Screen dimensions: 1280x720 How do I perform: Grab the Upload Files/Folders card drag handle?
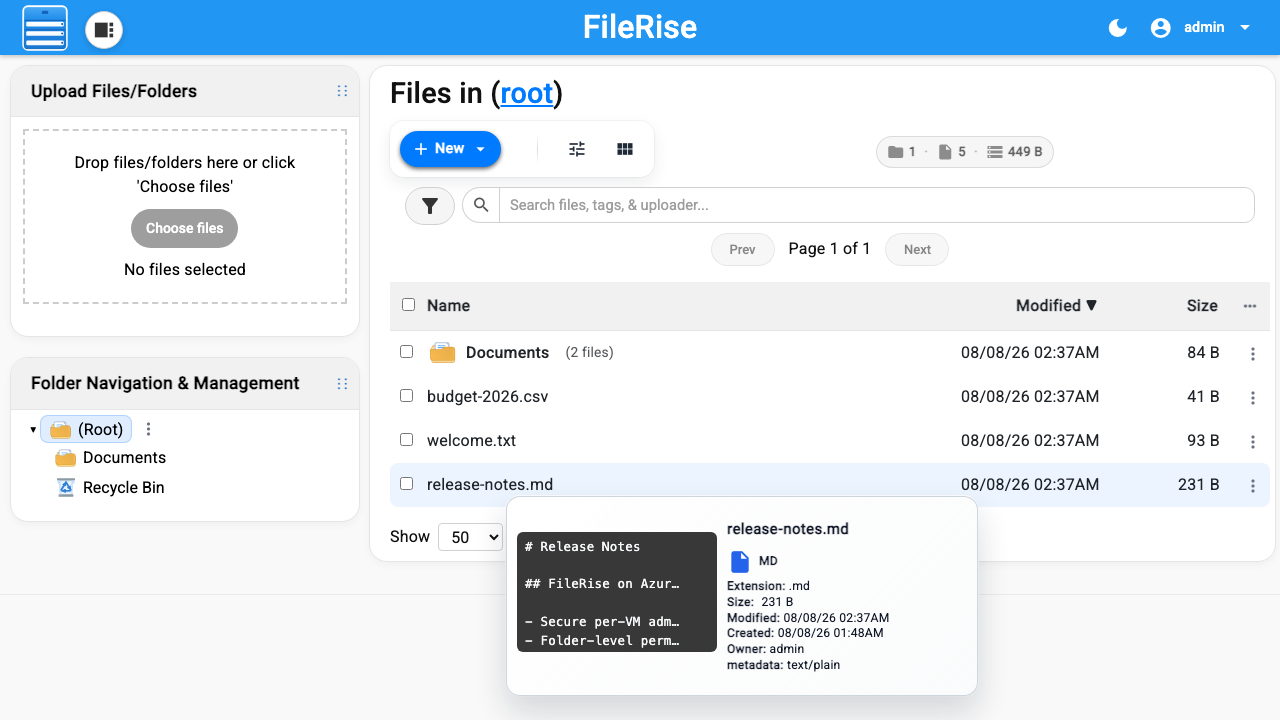[342, 91]
